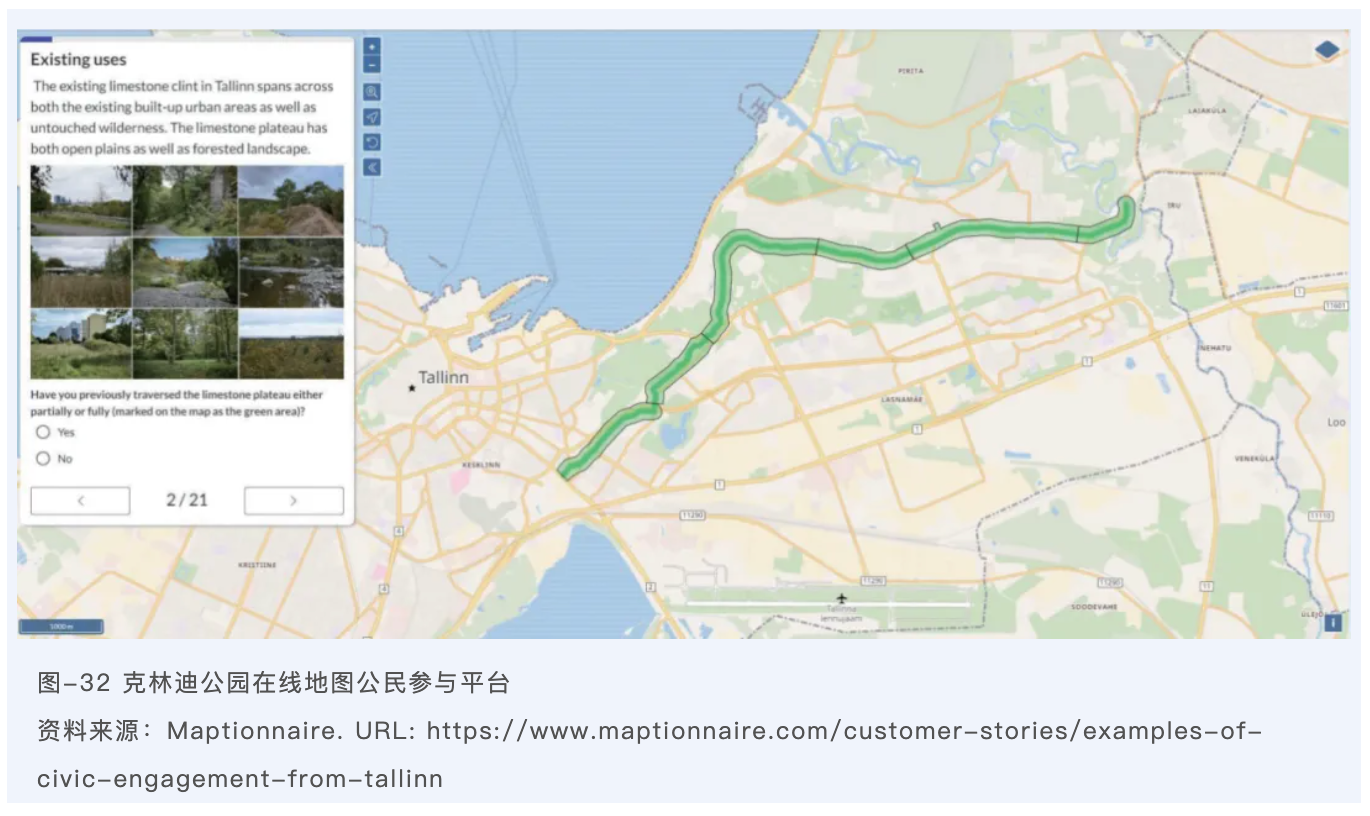Viewport: 1370px width, 816px height.
Task: Collapse the survey panel with double chevron
Action: click(x=372, y=167)
